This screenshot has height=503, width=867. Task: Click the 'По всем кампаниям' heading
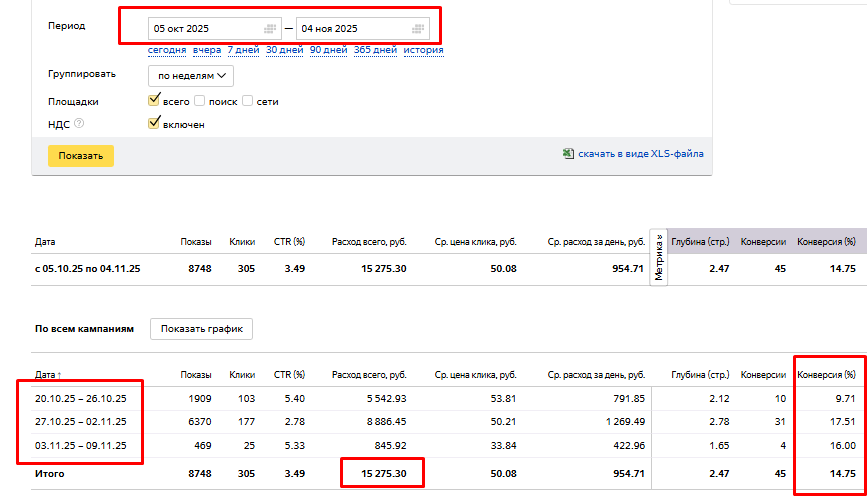point(84,329)
